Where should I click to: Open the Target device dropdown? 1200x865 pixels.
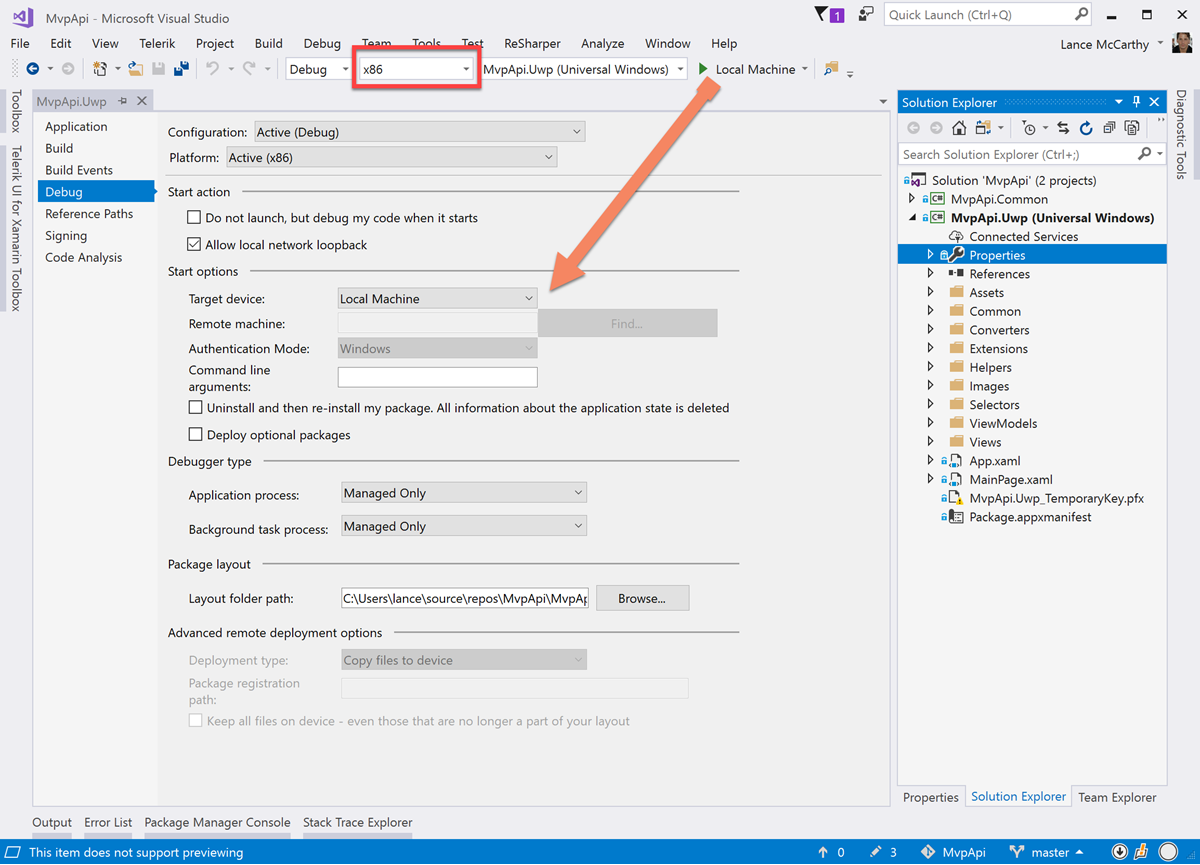437,299
